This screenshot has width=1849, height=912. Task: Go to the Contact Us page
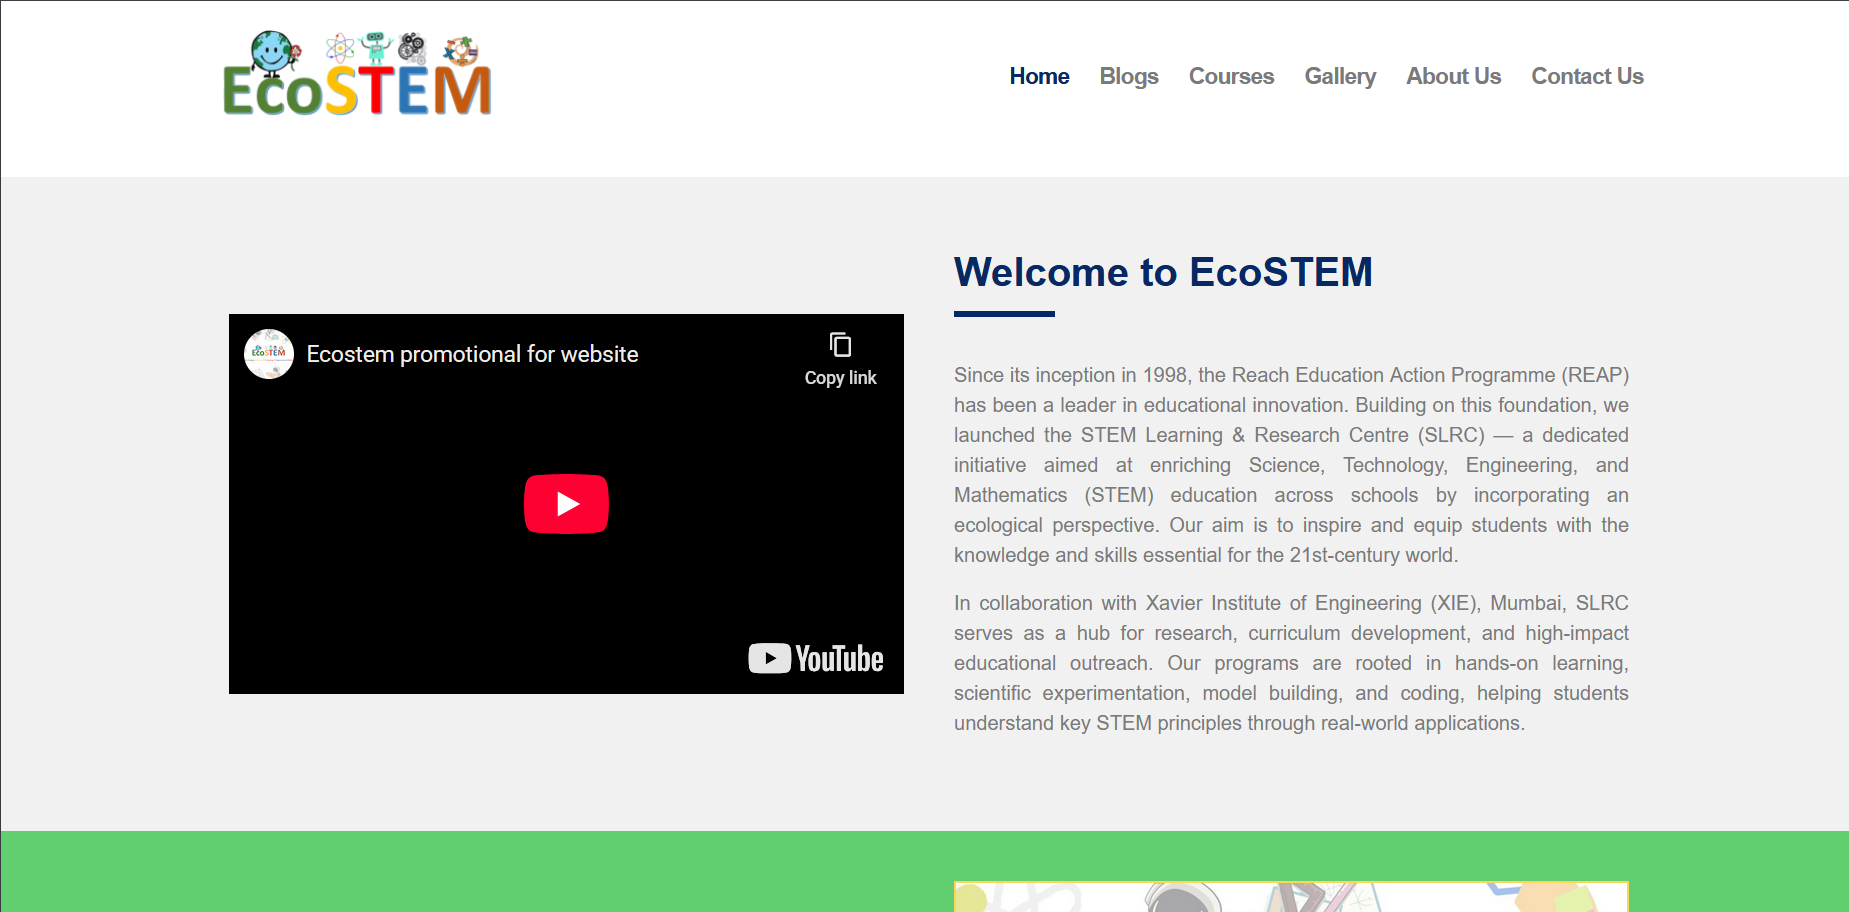(1587, 76)
